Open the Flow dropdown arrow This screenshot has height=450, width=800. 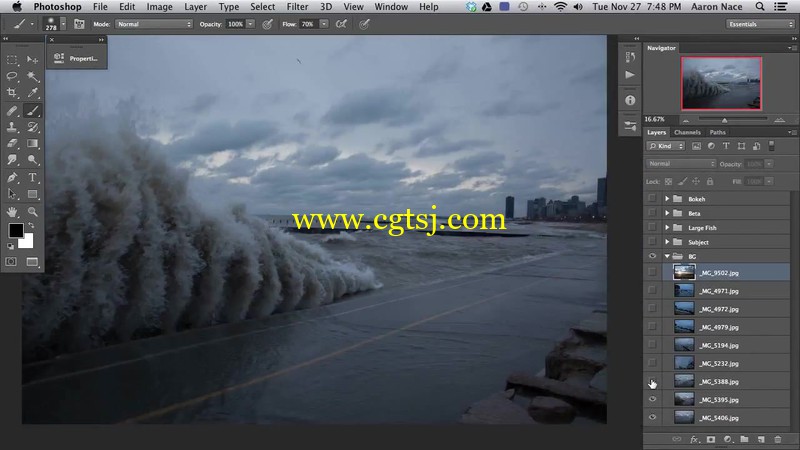pyautogui.click(x=324, y=24)
